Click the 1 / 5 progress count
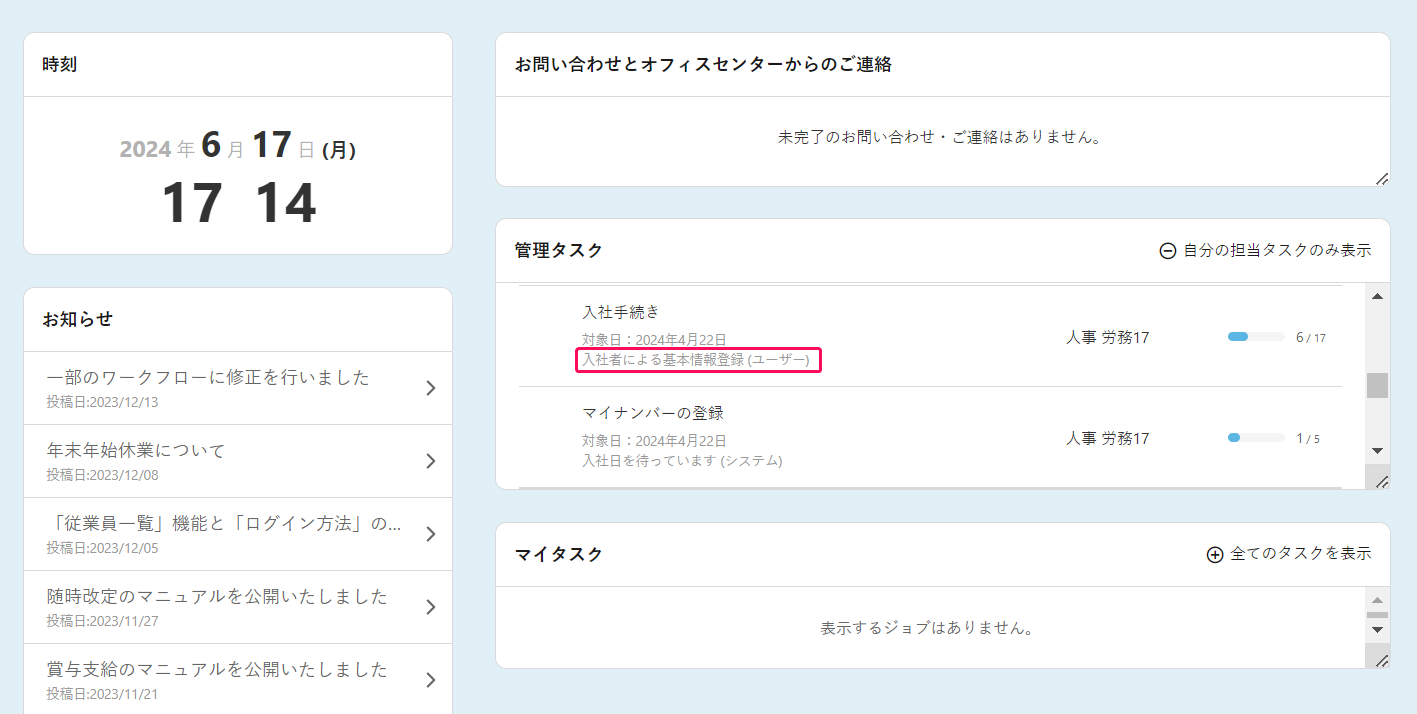 pos(1308,439)
